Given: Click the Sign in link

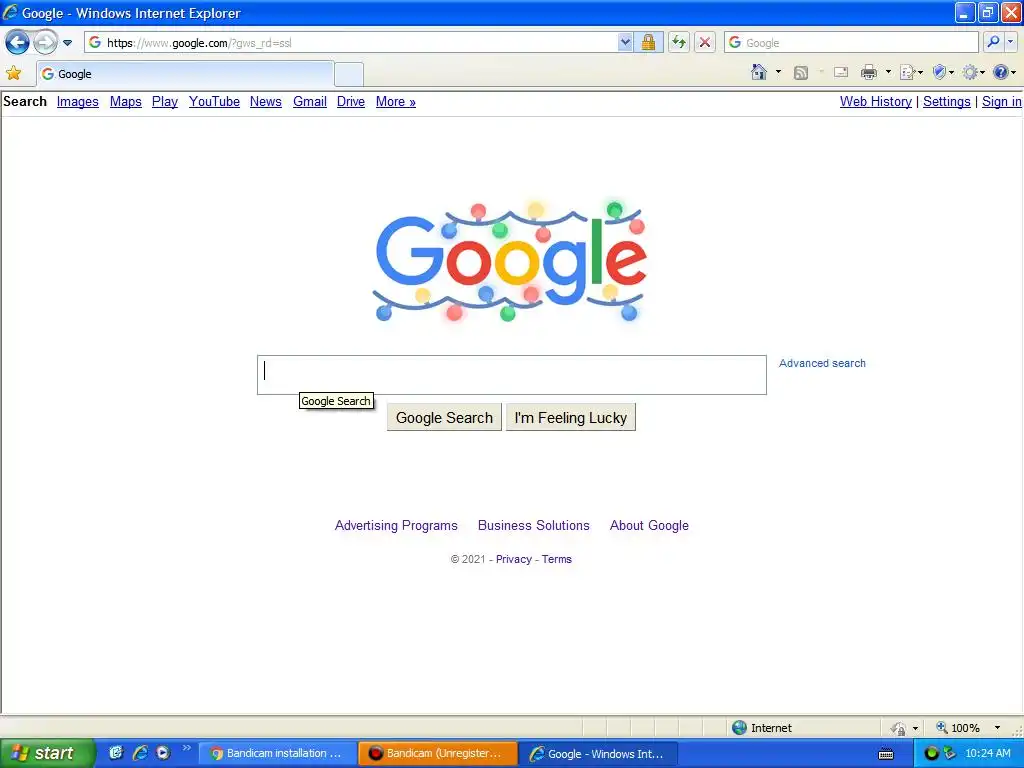Looking at the screenshot, I should [1001, 102].
